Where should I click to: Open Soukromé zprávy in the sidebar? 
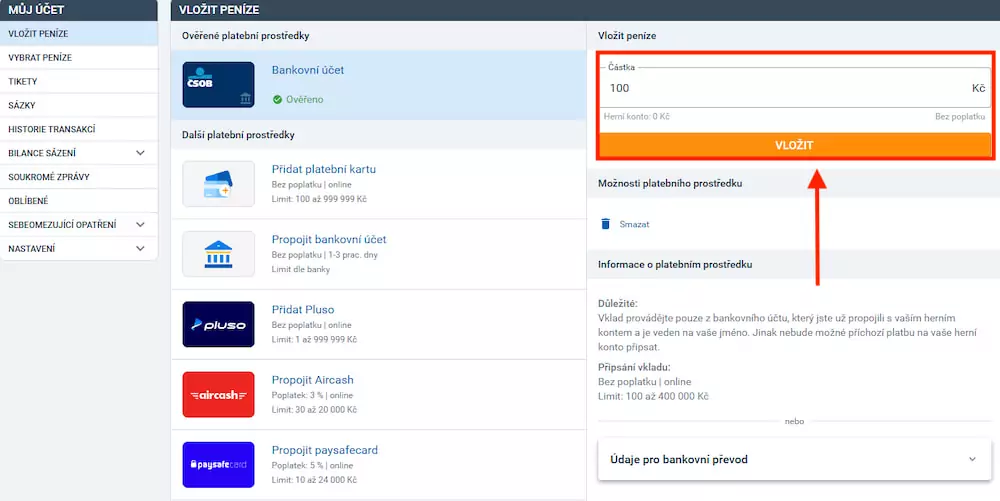pos(78,177)
